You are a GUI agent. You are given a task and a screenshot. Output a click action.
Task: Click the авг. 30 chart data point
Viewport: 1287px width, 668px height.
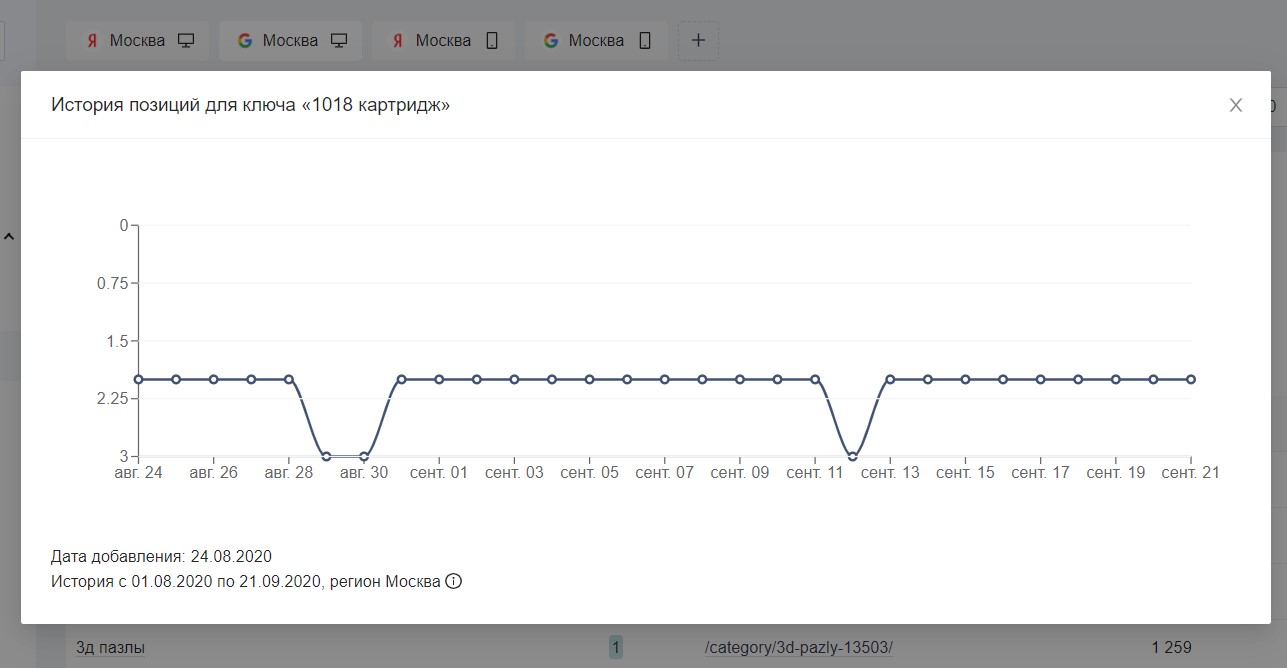click(x=364, y=456)
